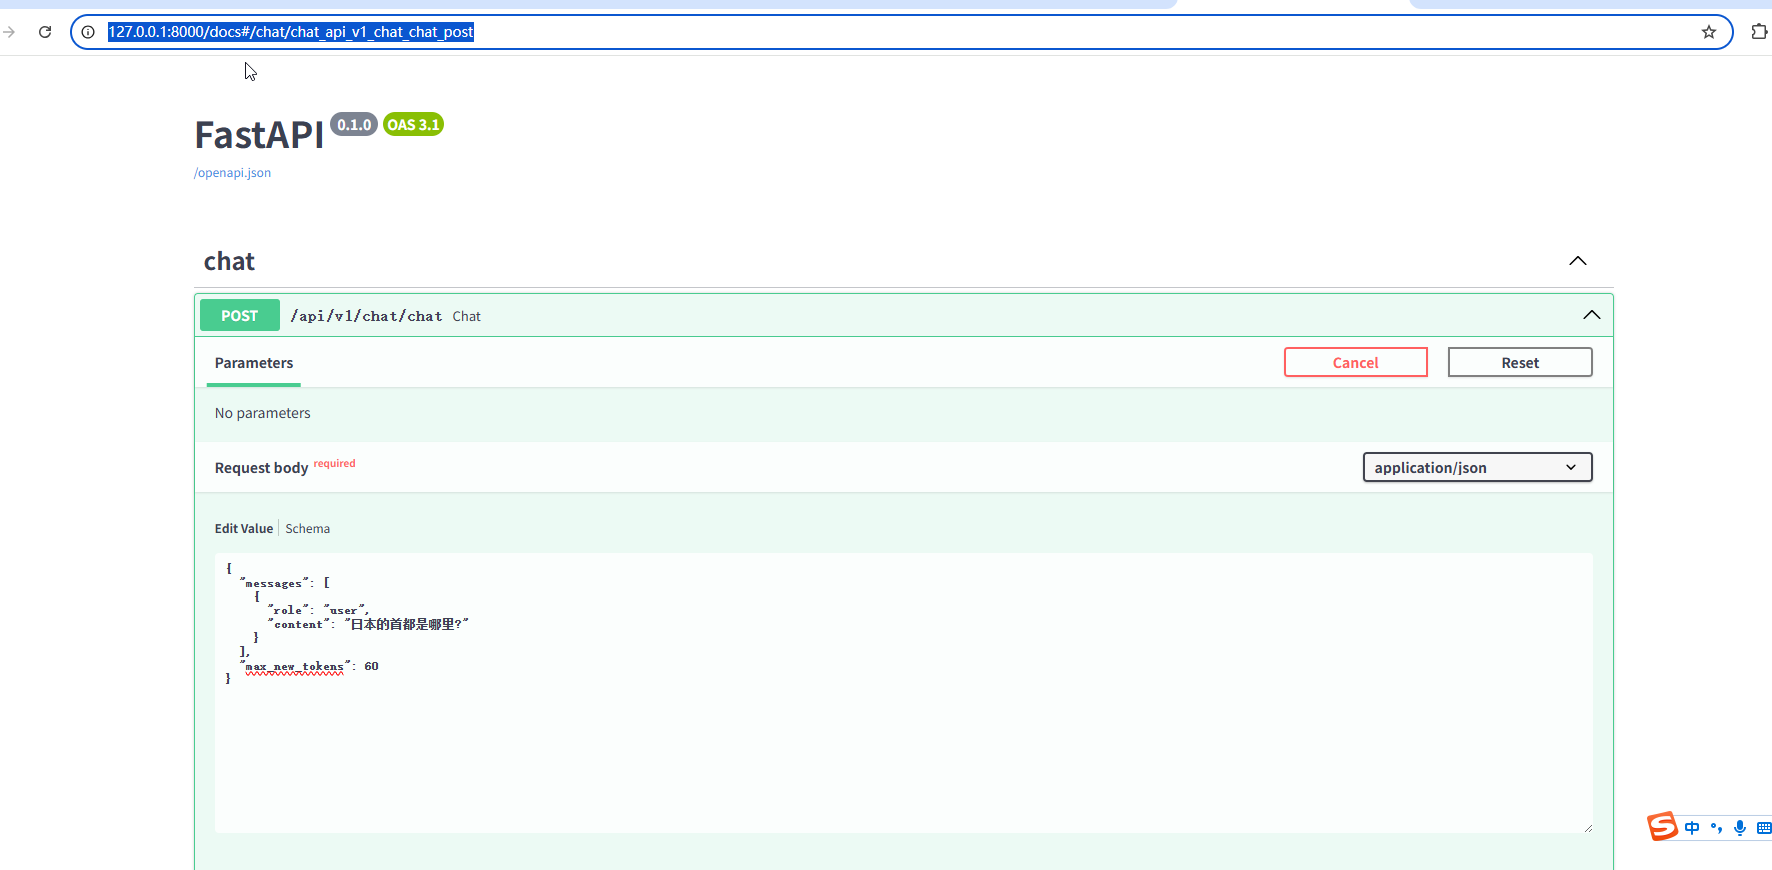Activate Sogou voice input microphone

pos(1740,828)
